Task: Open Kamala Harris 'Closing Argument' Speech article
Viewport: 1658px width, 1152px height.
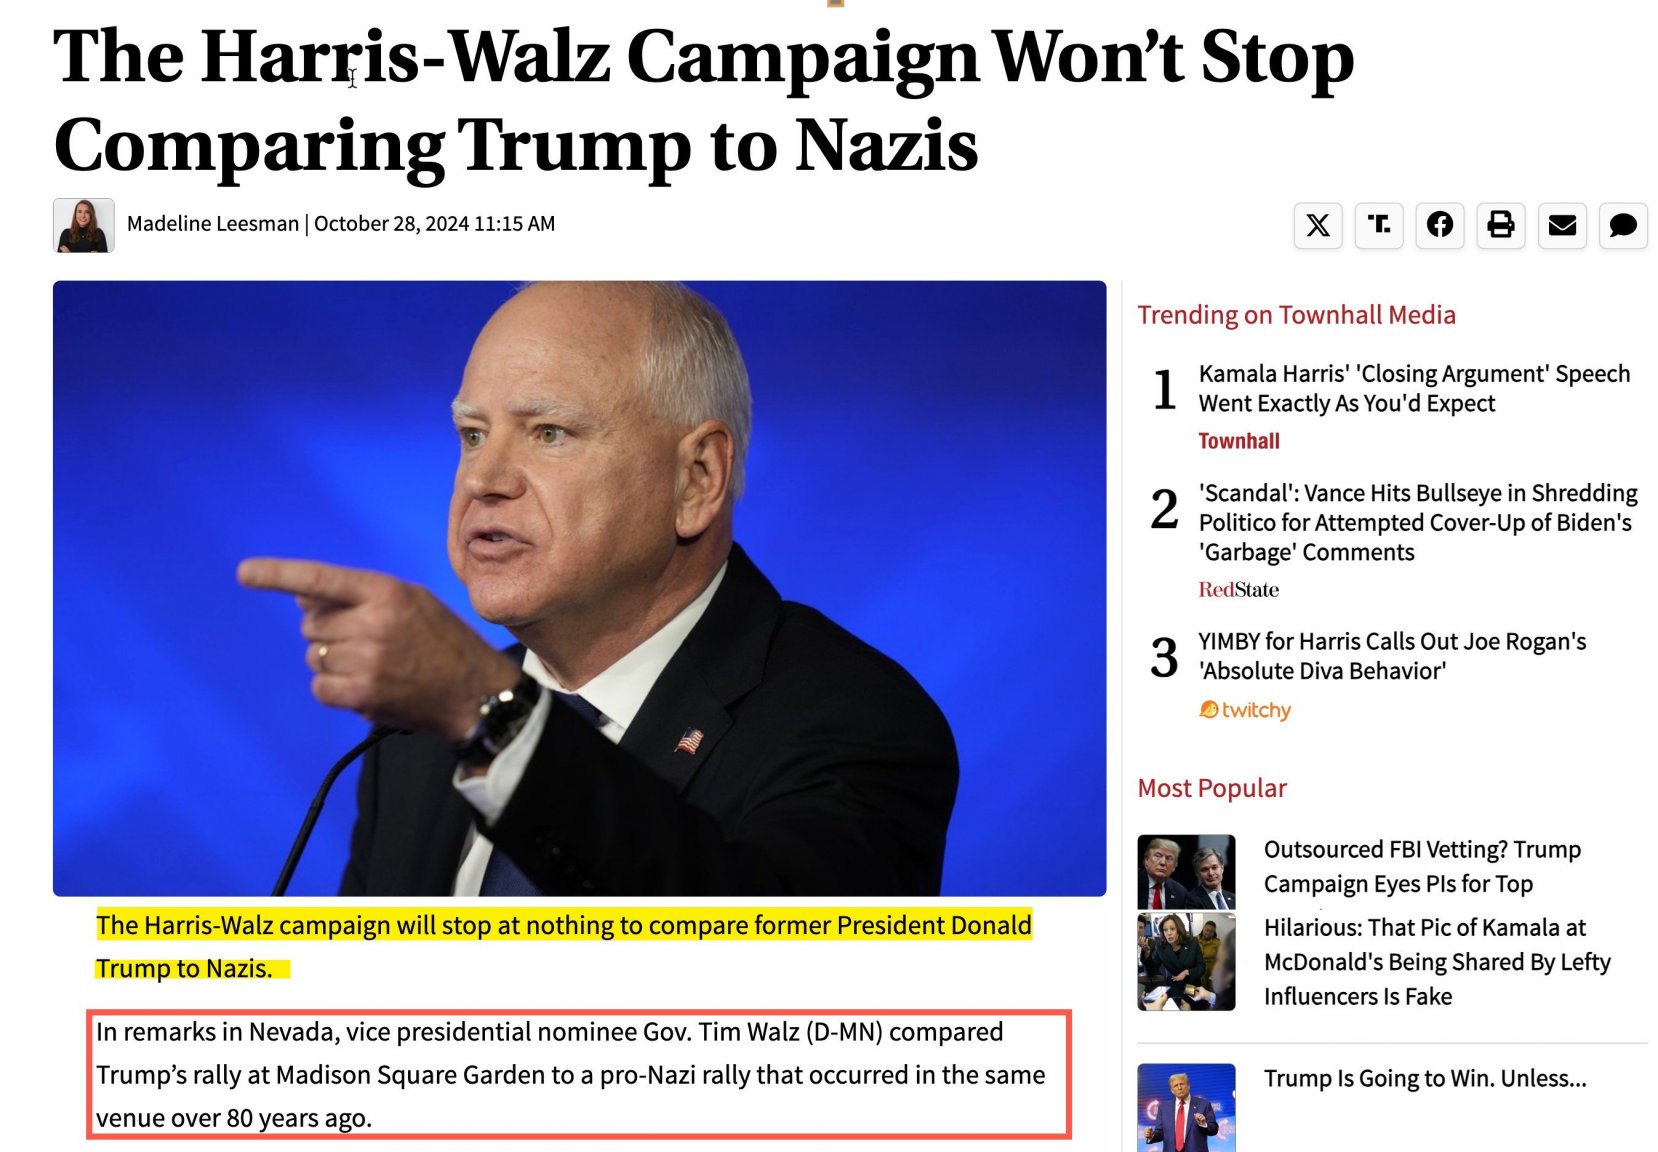Action: point(1414,388)
